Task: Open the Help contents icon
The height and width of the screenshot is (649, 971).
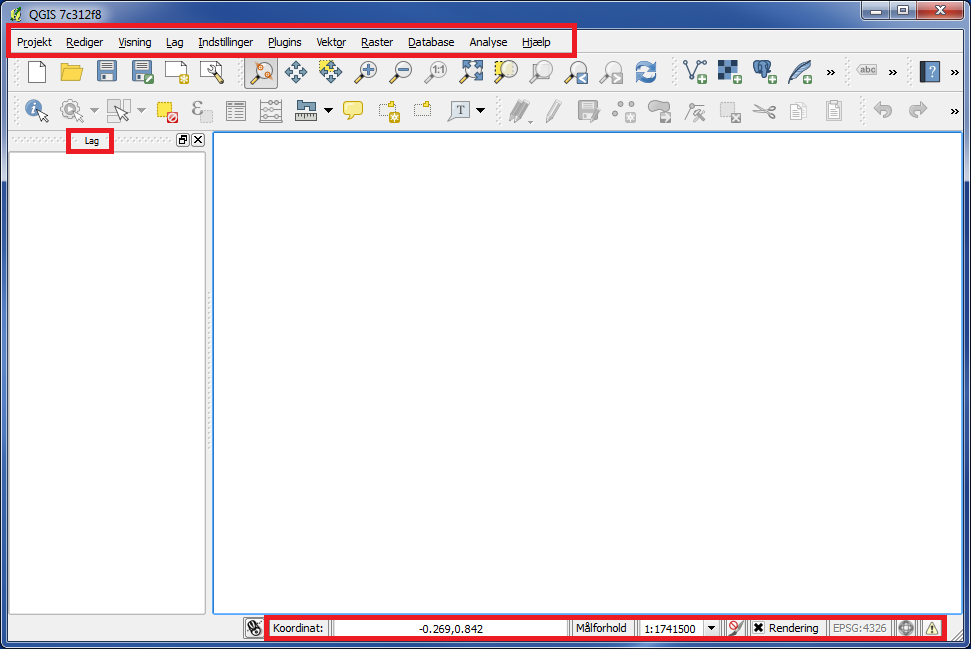Action: coord(930,72)
